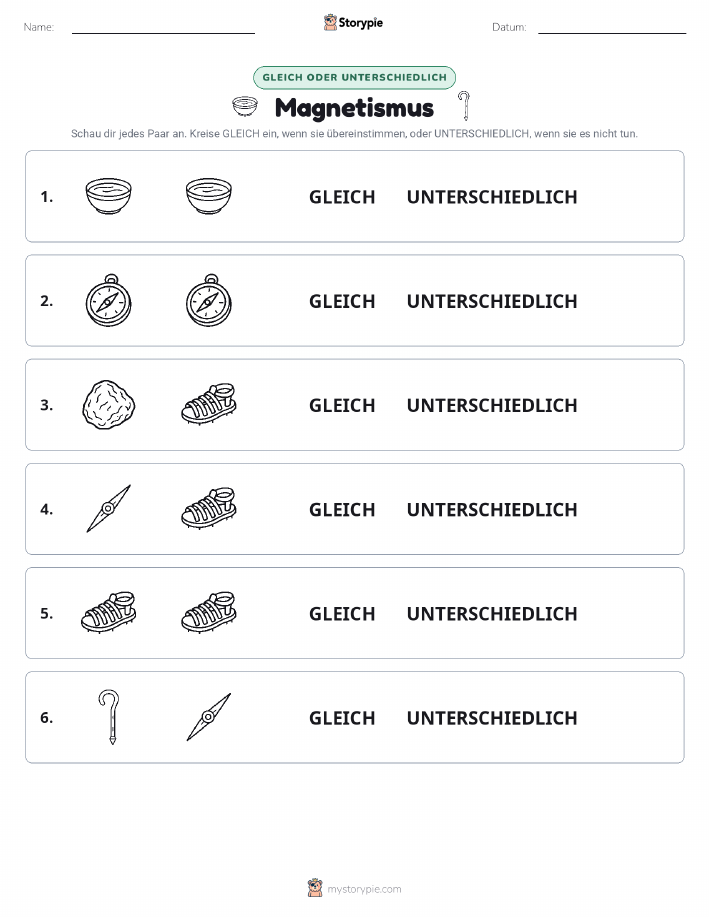Screen dimensions: 709x917
Task: Click the GLEICH ODER UNTERSCHIEDLICH badge
Action: [x=354, y=77]
